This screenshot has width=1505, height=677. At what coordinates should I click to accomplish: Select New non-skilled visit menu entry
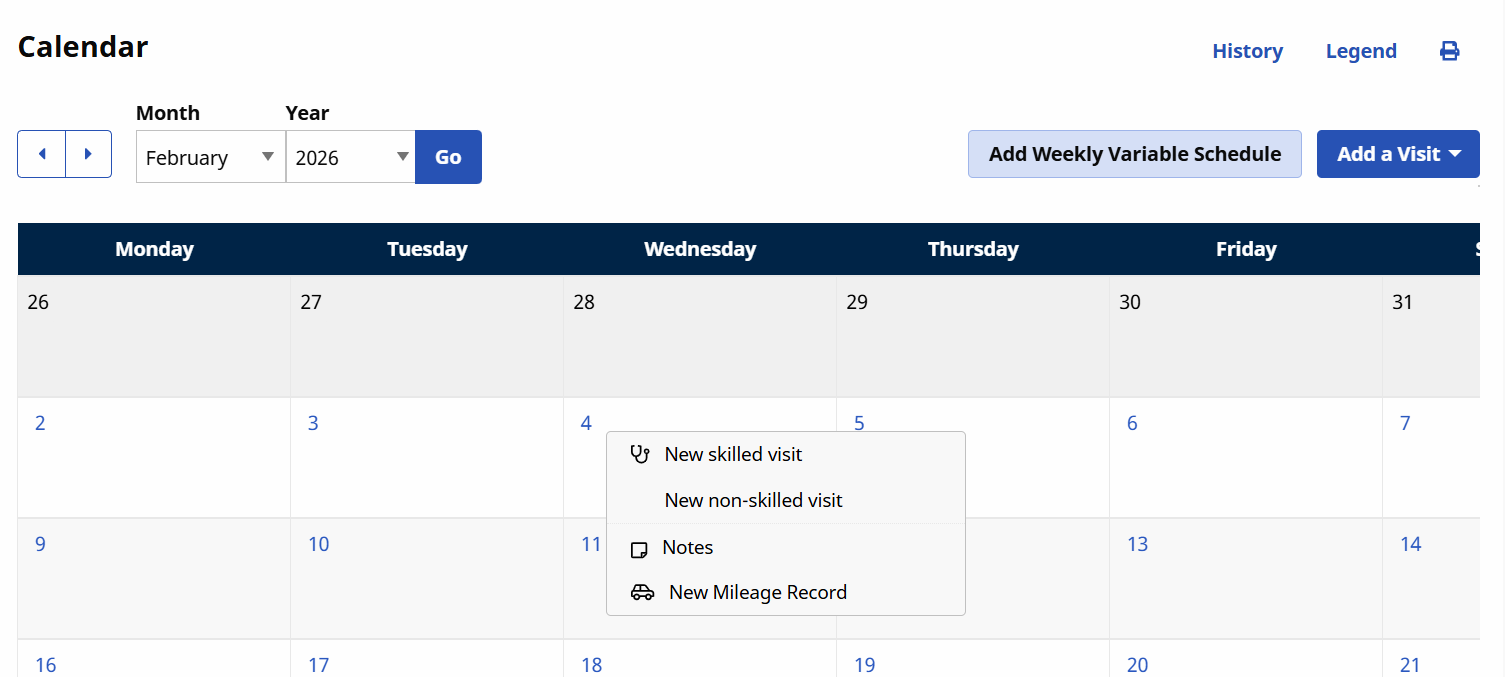[753, 500]
